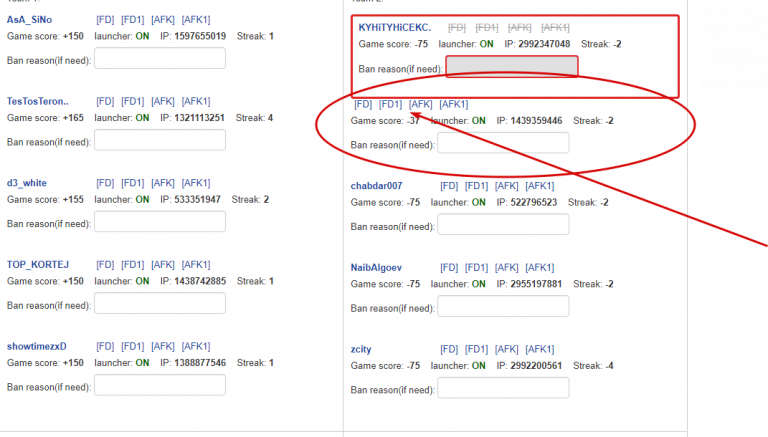
Task: Focus ban reason field under IP 1439359446
Action: 504,143
